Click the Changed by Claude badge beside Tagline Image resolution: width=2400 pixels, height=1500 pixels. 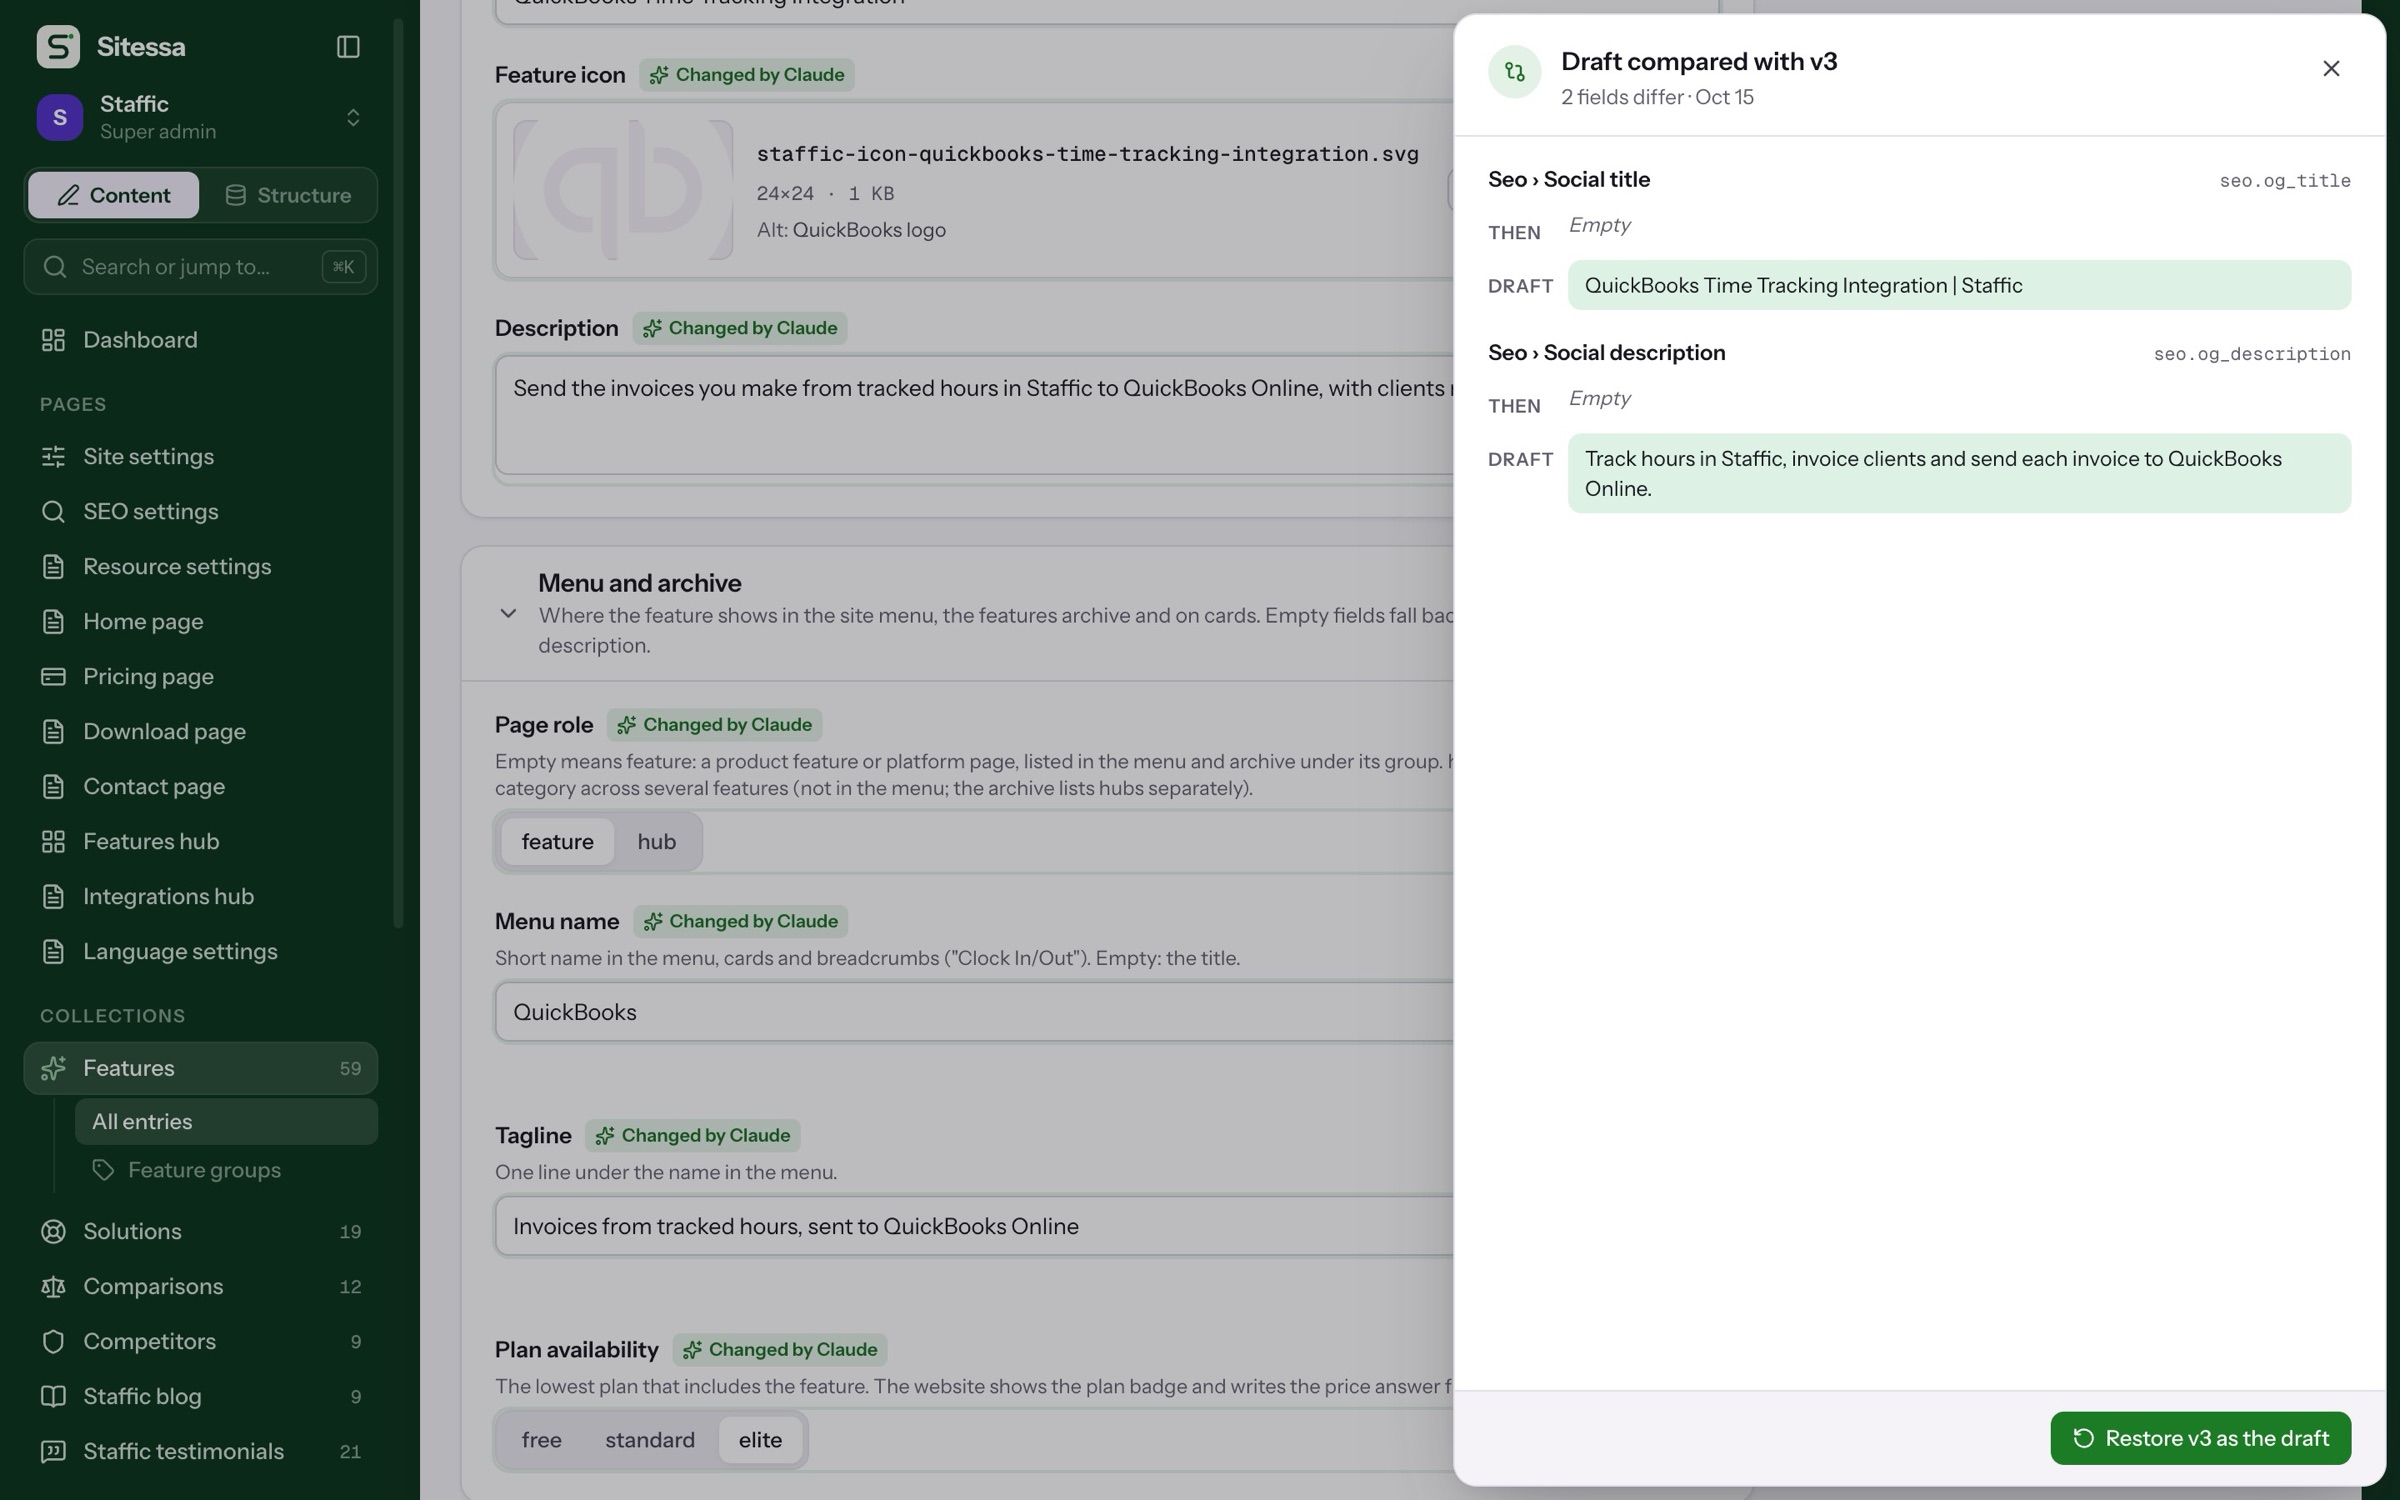pos(693,1136)
